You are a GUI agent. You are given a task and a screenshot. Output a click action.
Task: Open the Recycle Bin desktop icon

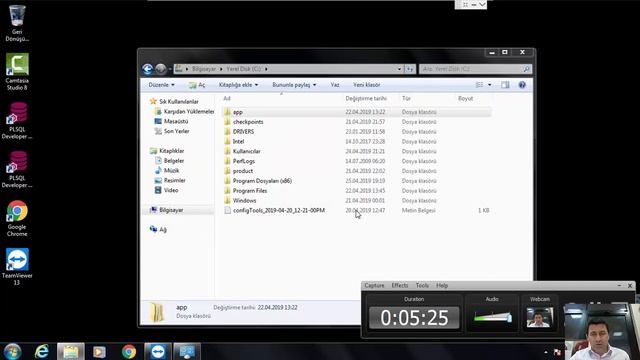click(x=17, y=23)
